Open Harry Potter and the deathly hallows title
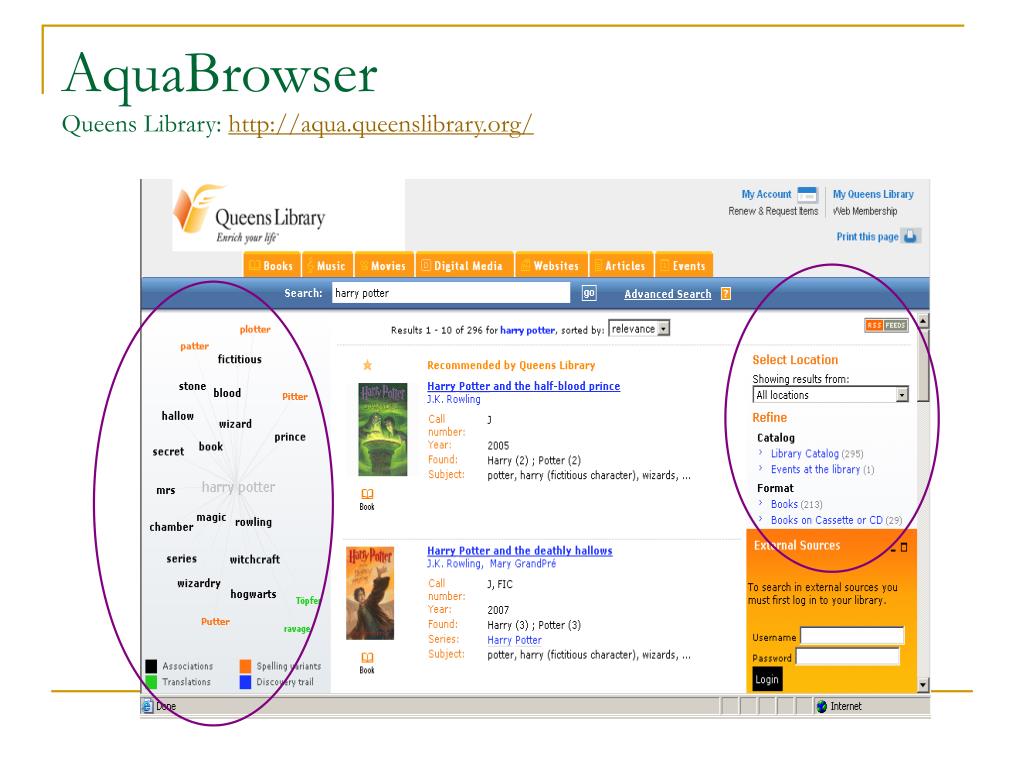 coord(520,551)
